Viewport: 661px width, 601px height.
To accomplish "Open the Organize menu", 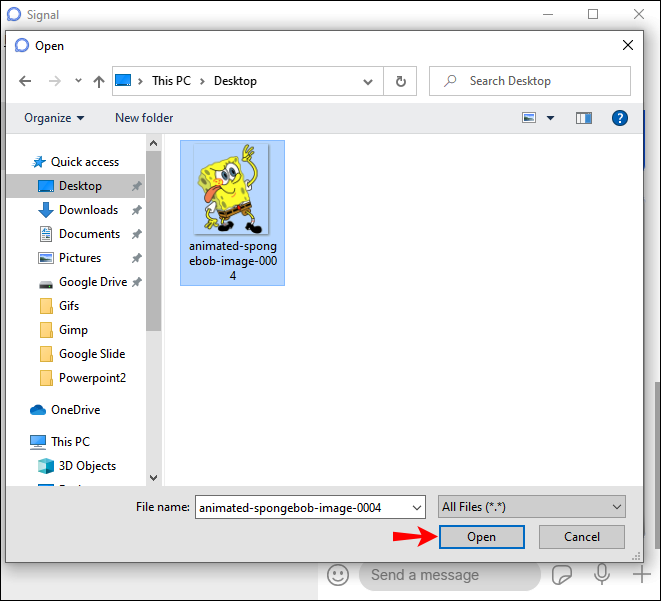I will (54, 118).
